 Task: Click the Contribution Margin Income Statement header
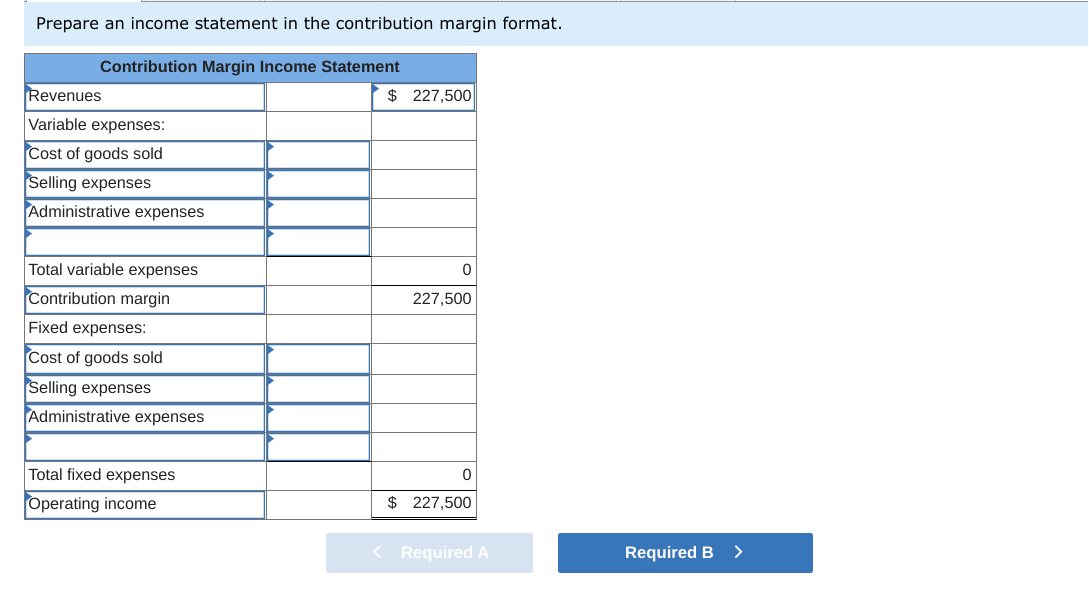click(x=248, y=66)
